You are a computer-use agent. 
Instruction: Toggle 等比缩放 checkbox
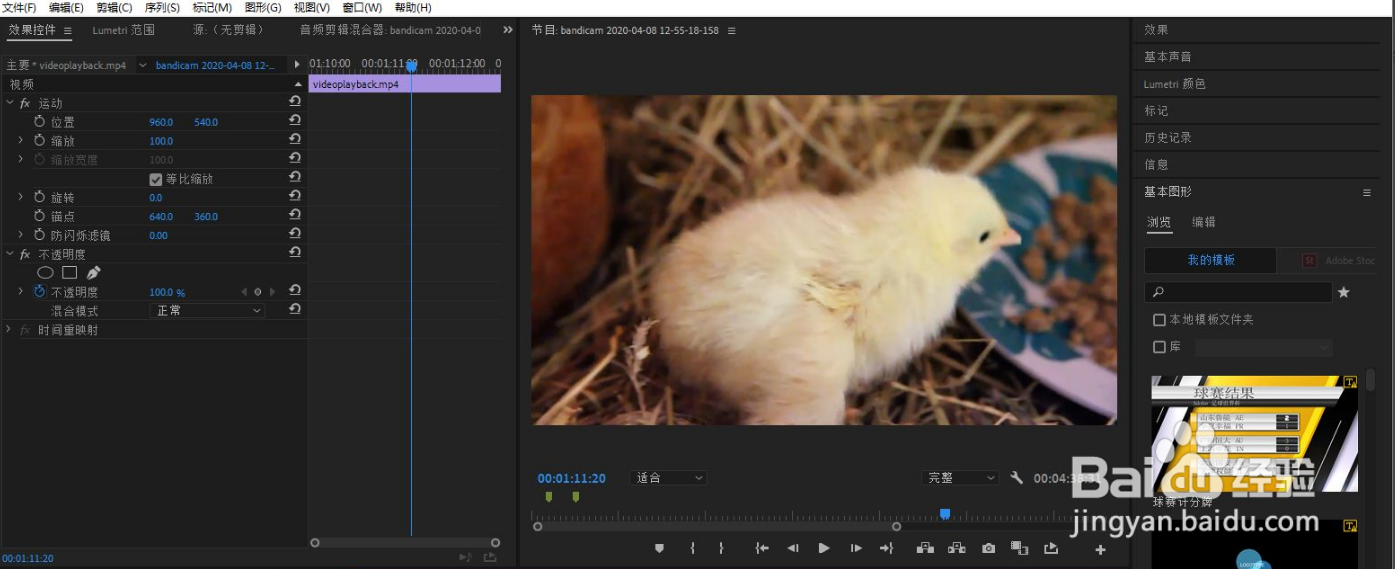click(x=155, y=179)
